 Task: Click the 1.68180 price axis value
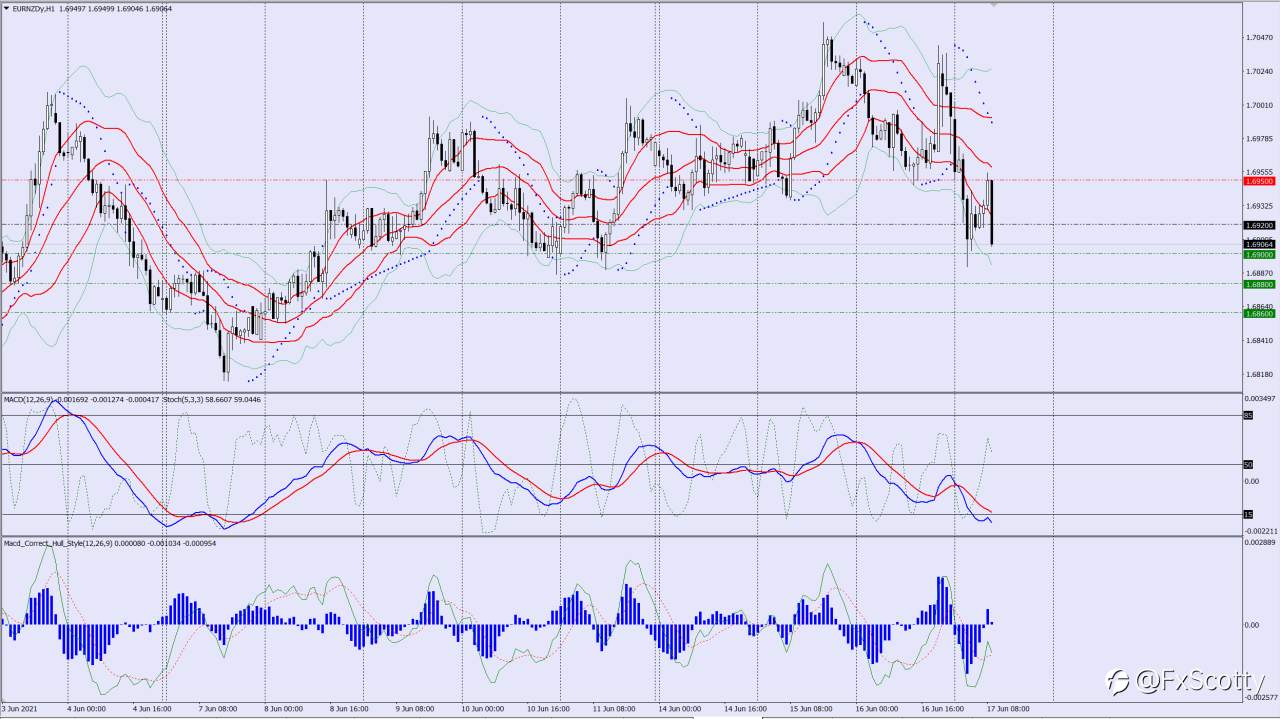[x=1260, y=375]
